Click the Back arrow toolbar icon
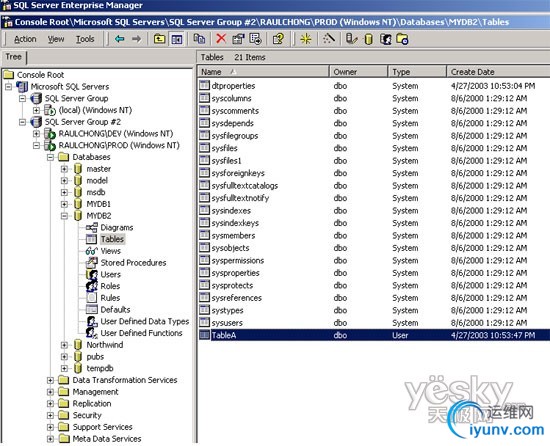The height and width of the screenshot is (446, 550). (x=120, y=39)
